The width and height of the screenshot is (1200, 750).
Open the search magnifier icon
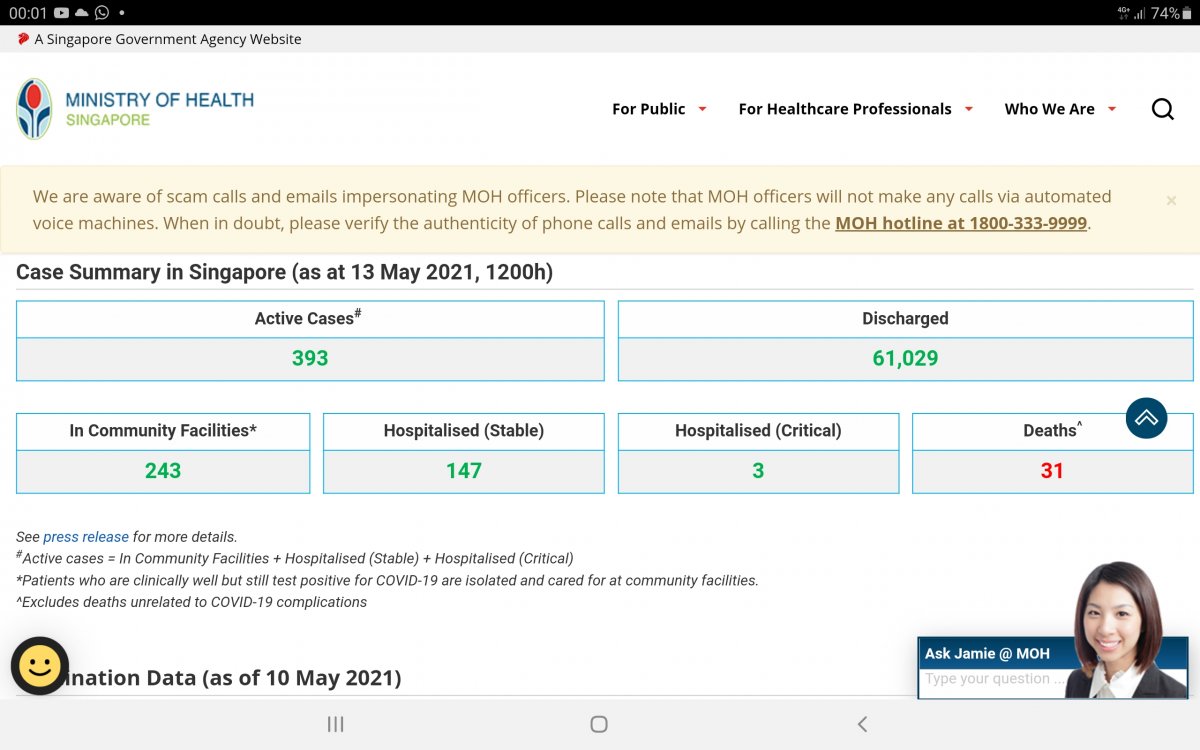coord(1162,109)
